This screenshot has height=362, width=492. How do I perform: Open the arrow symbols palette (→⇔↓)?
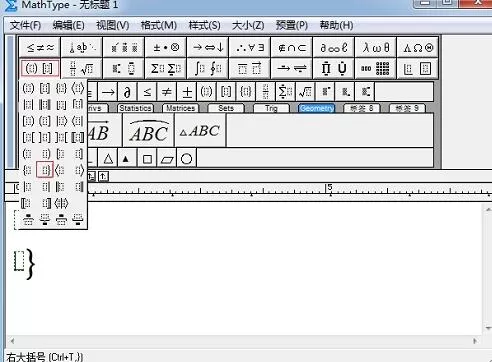(x=208, y=48)
